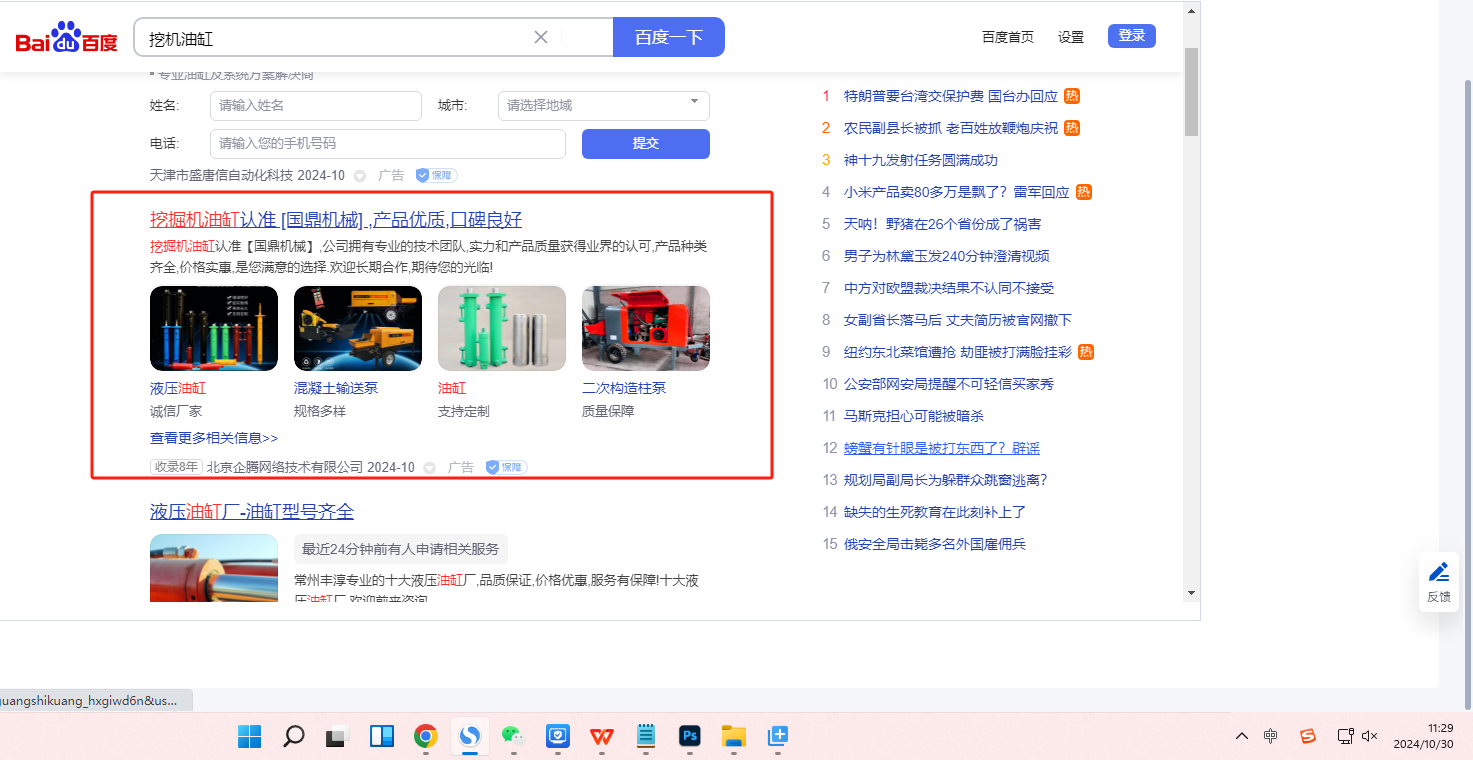Click the 登录 button
Screen dimensions: 1473x760
tap(1132, 36)
